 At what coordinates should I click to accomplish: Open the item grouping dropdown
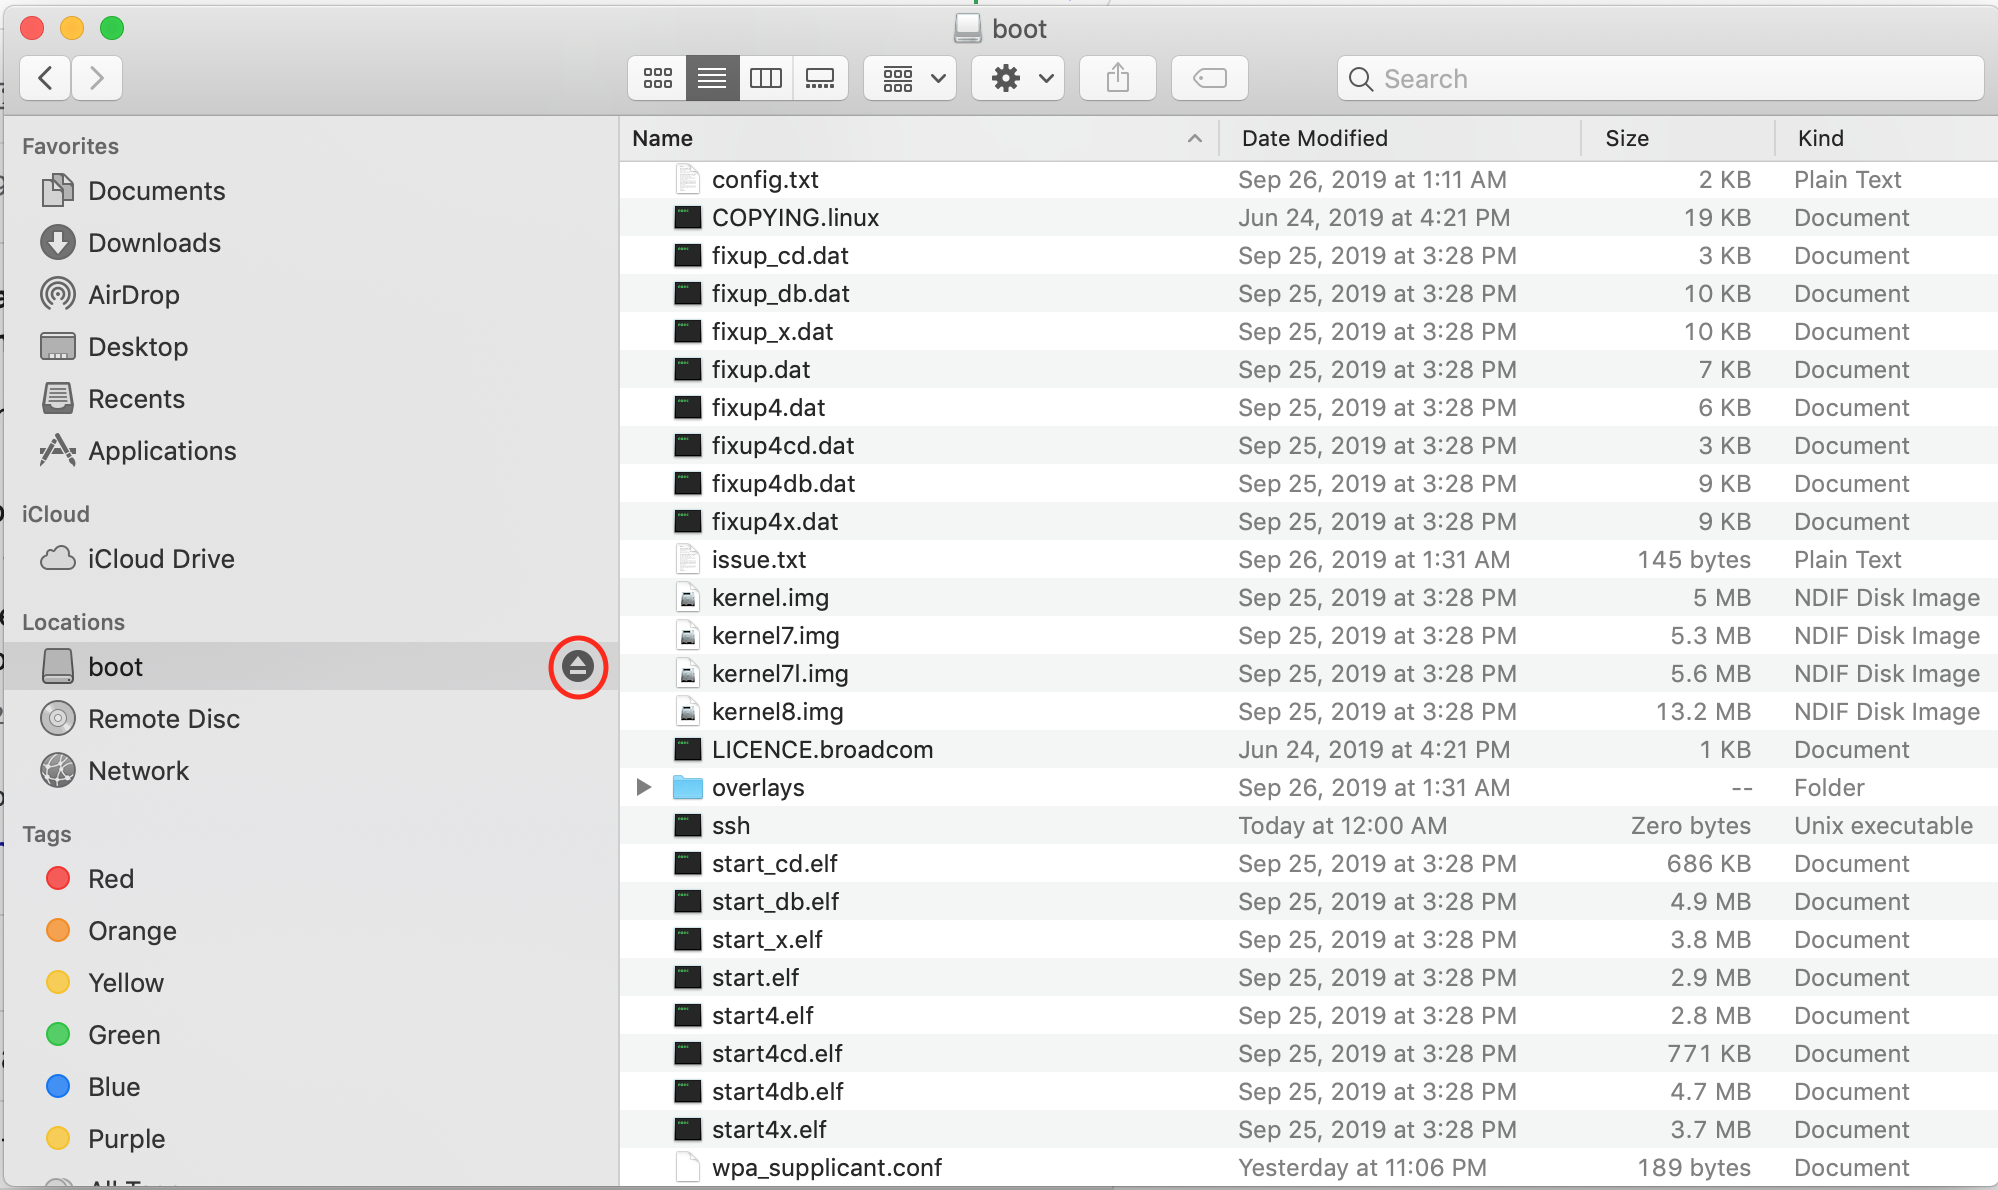click(908, 78)
